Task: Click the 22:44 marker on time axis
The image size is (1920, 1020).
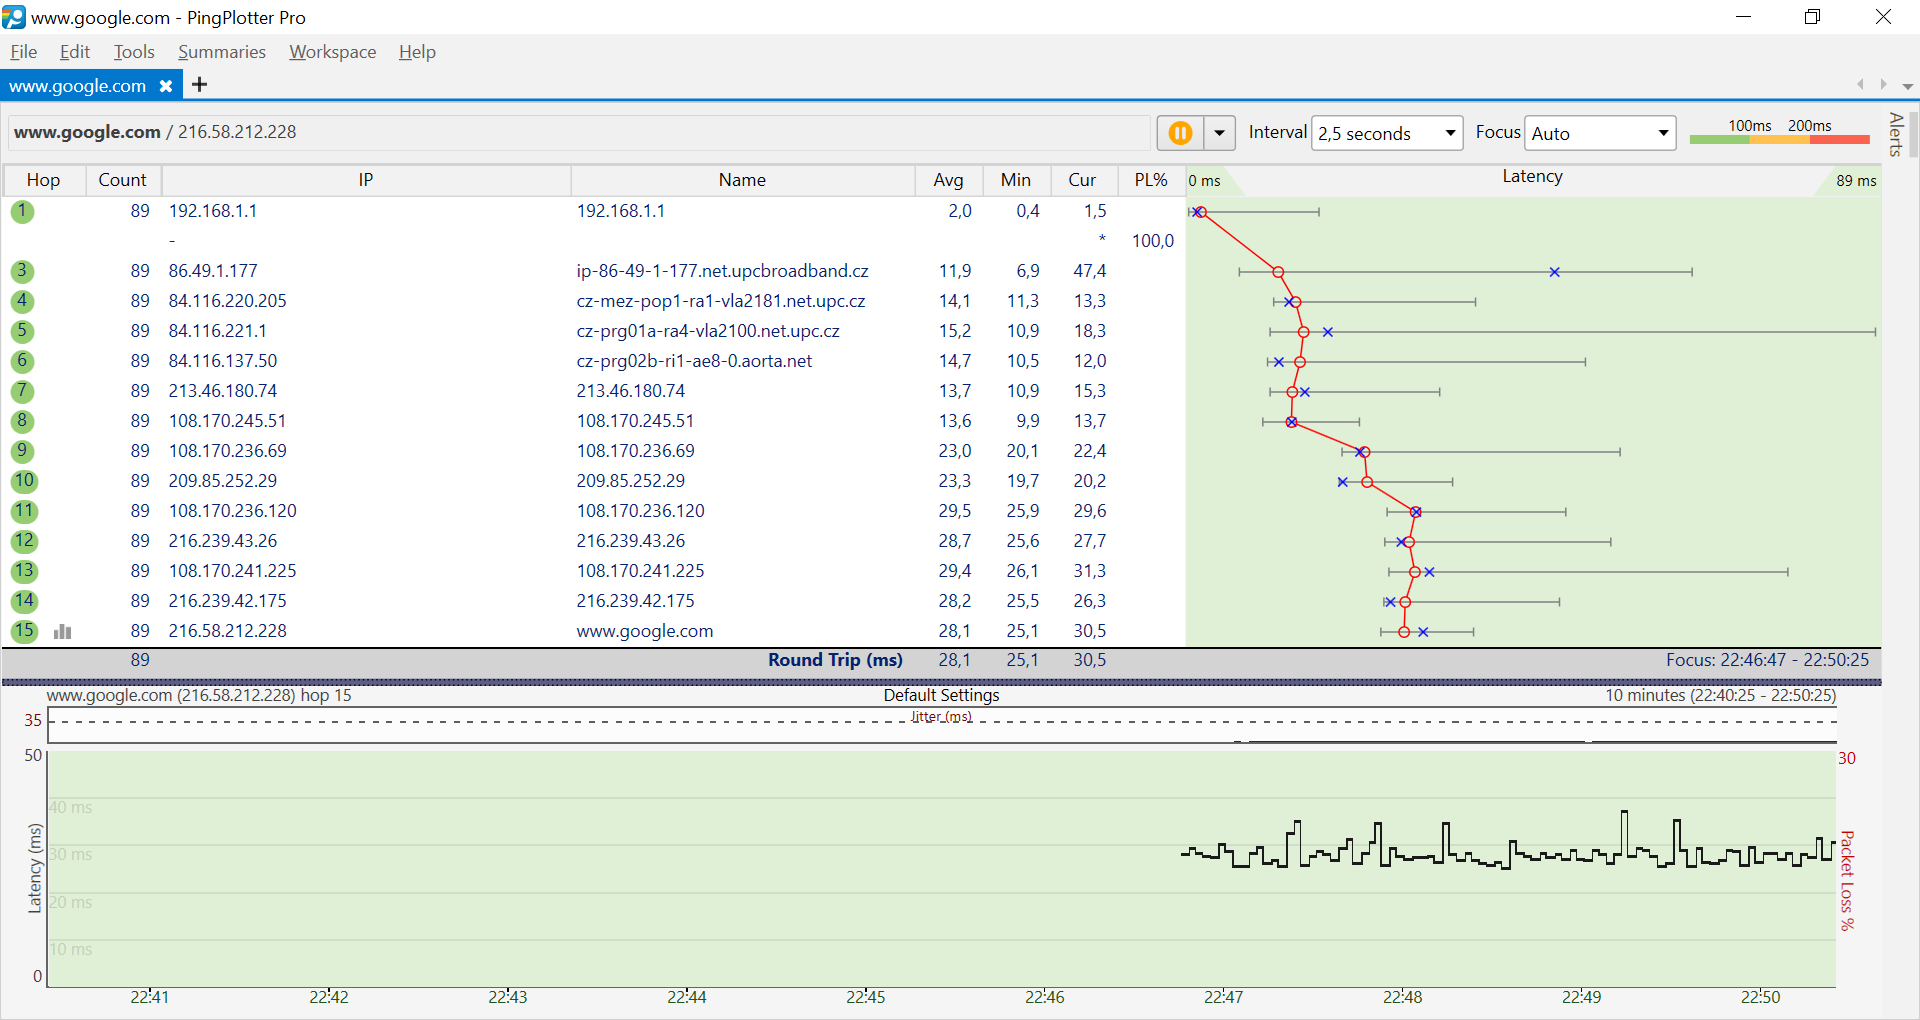Action: click(686, 997)
